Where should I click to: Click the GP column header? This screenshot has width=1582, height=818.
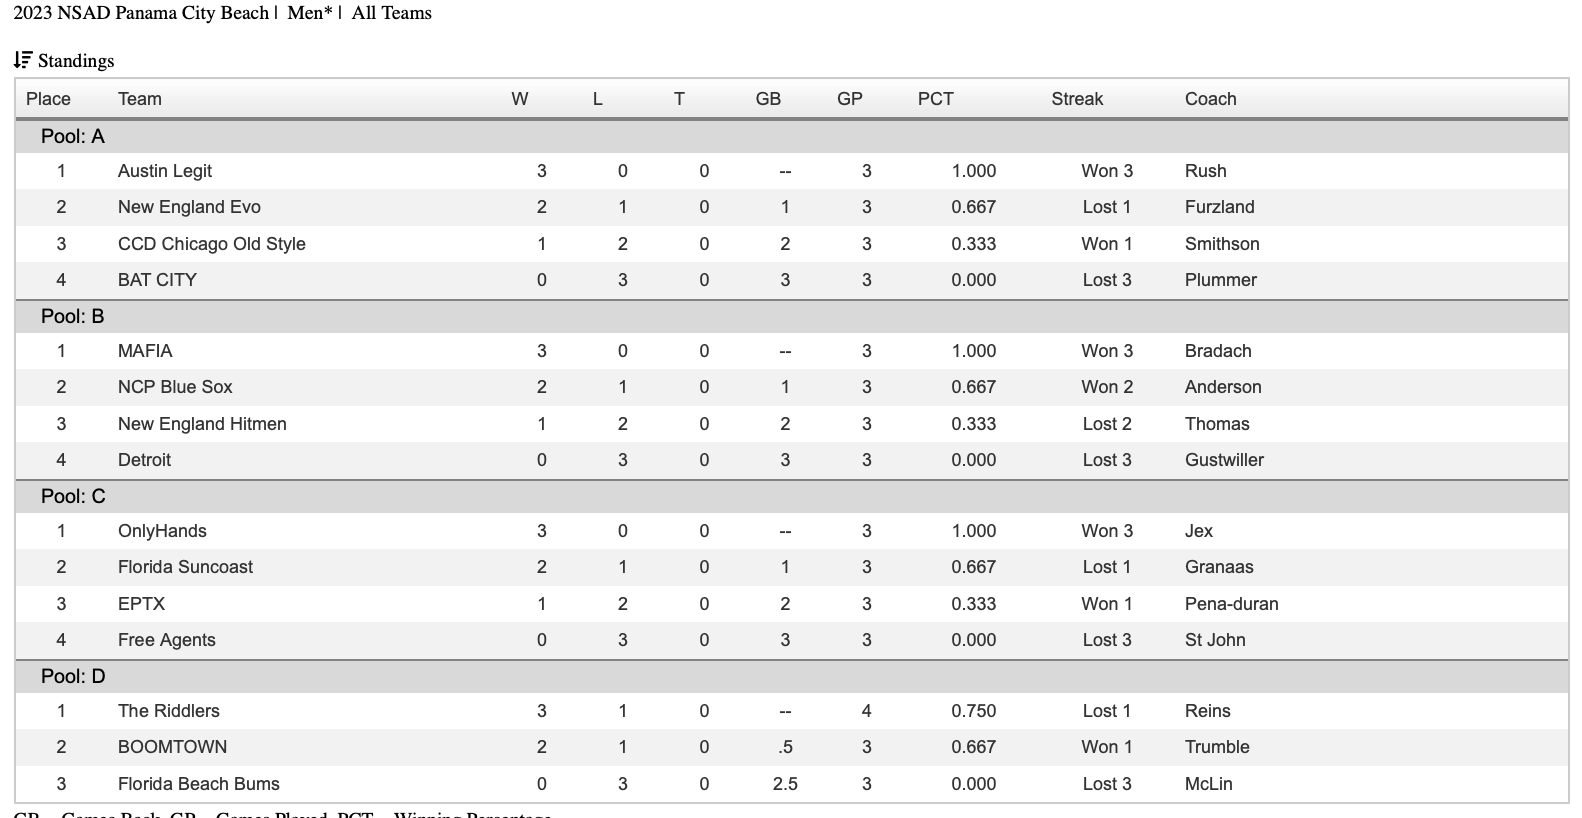pyautogui.click(x=849, y=99)
